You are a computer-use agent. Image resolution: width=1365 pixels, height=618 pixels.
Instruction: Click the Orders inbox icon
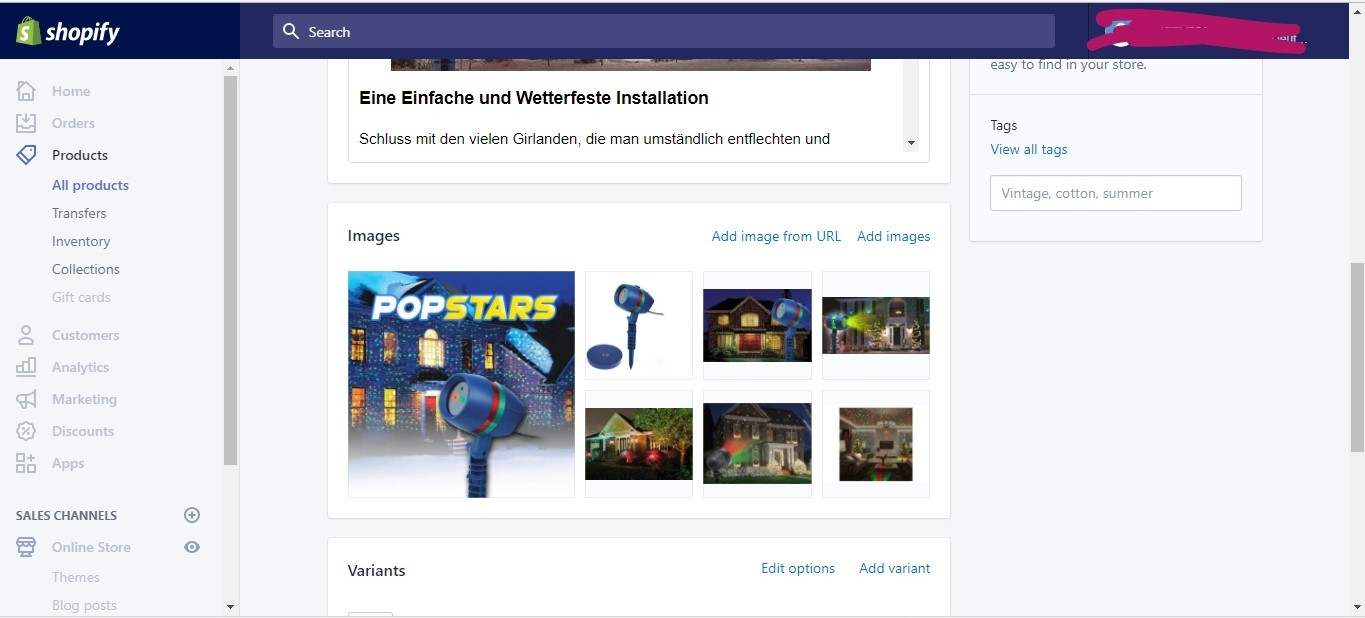pos(26,123)
